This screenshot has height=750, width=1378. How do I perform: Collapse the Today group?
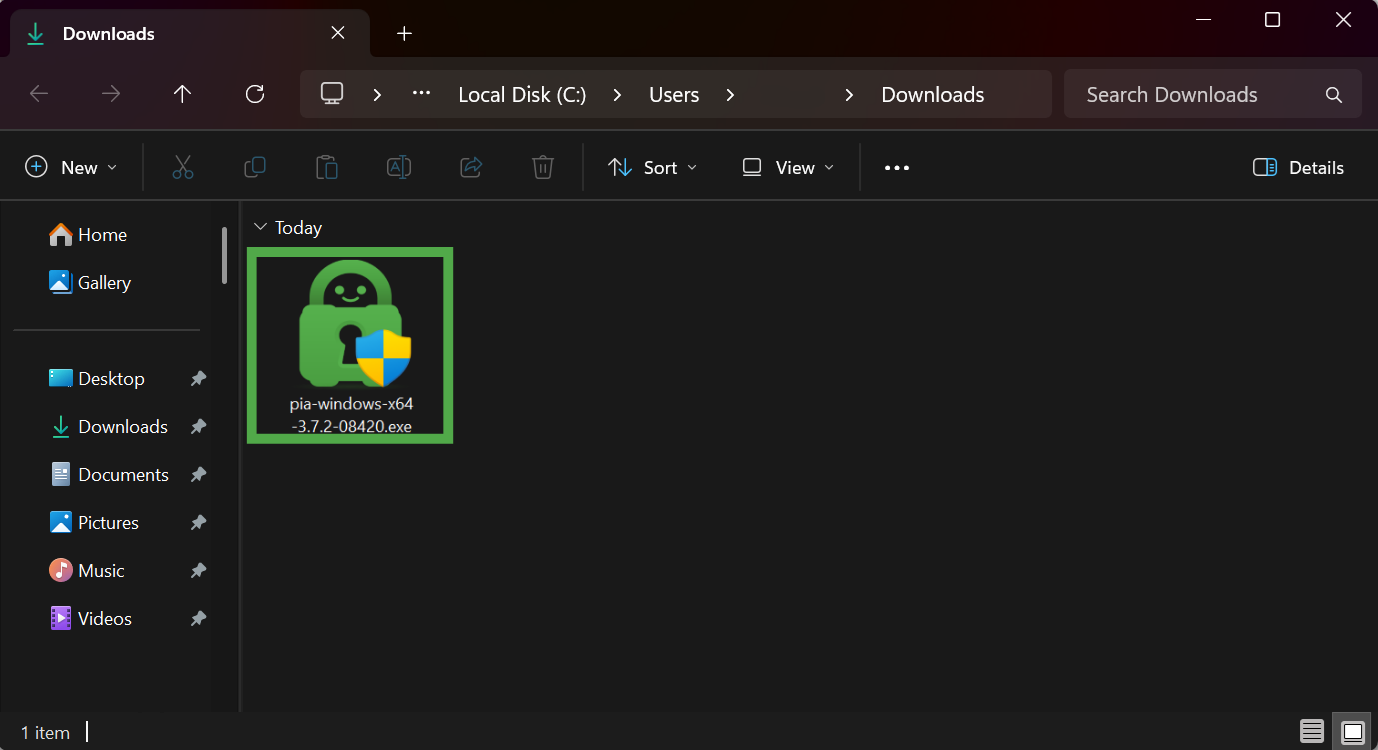pos(261,228)
